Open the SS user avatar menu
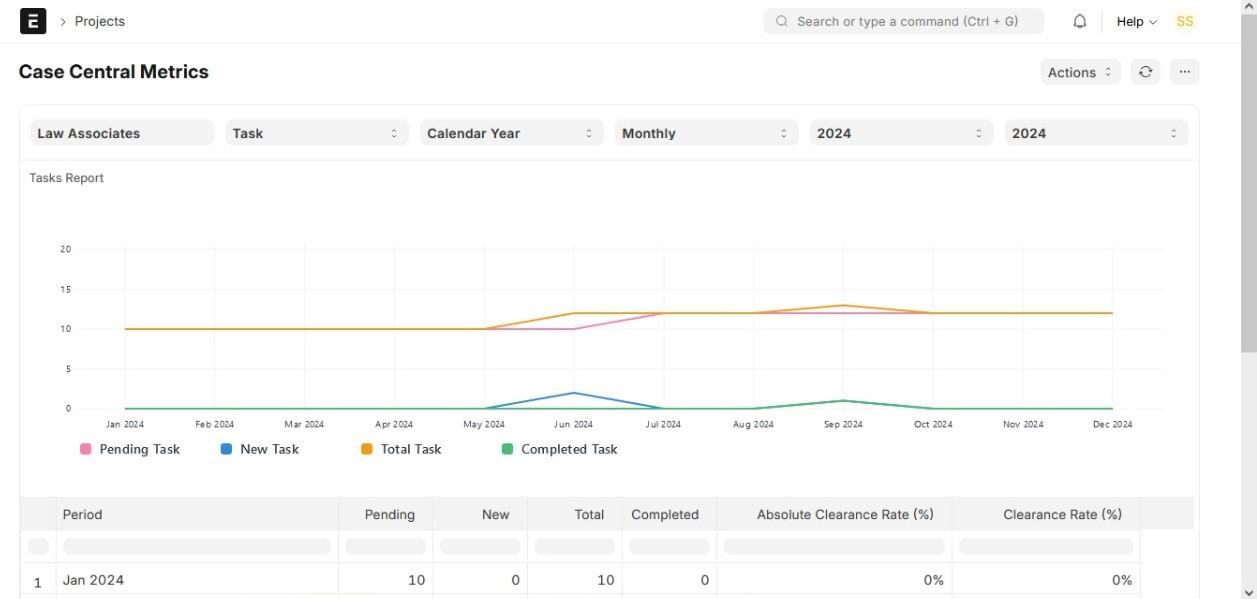1257x599 pixels. (1185, 21)
